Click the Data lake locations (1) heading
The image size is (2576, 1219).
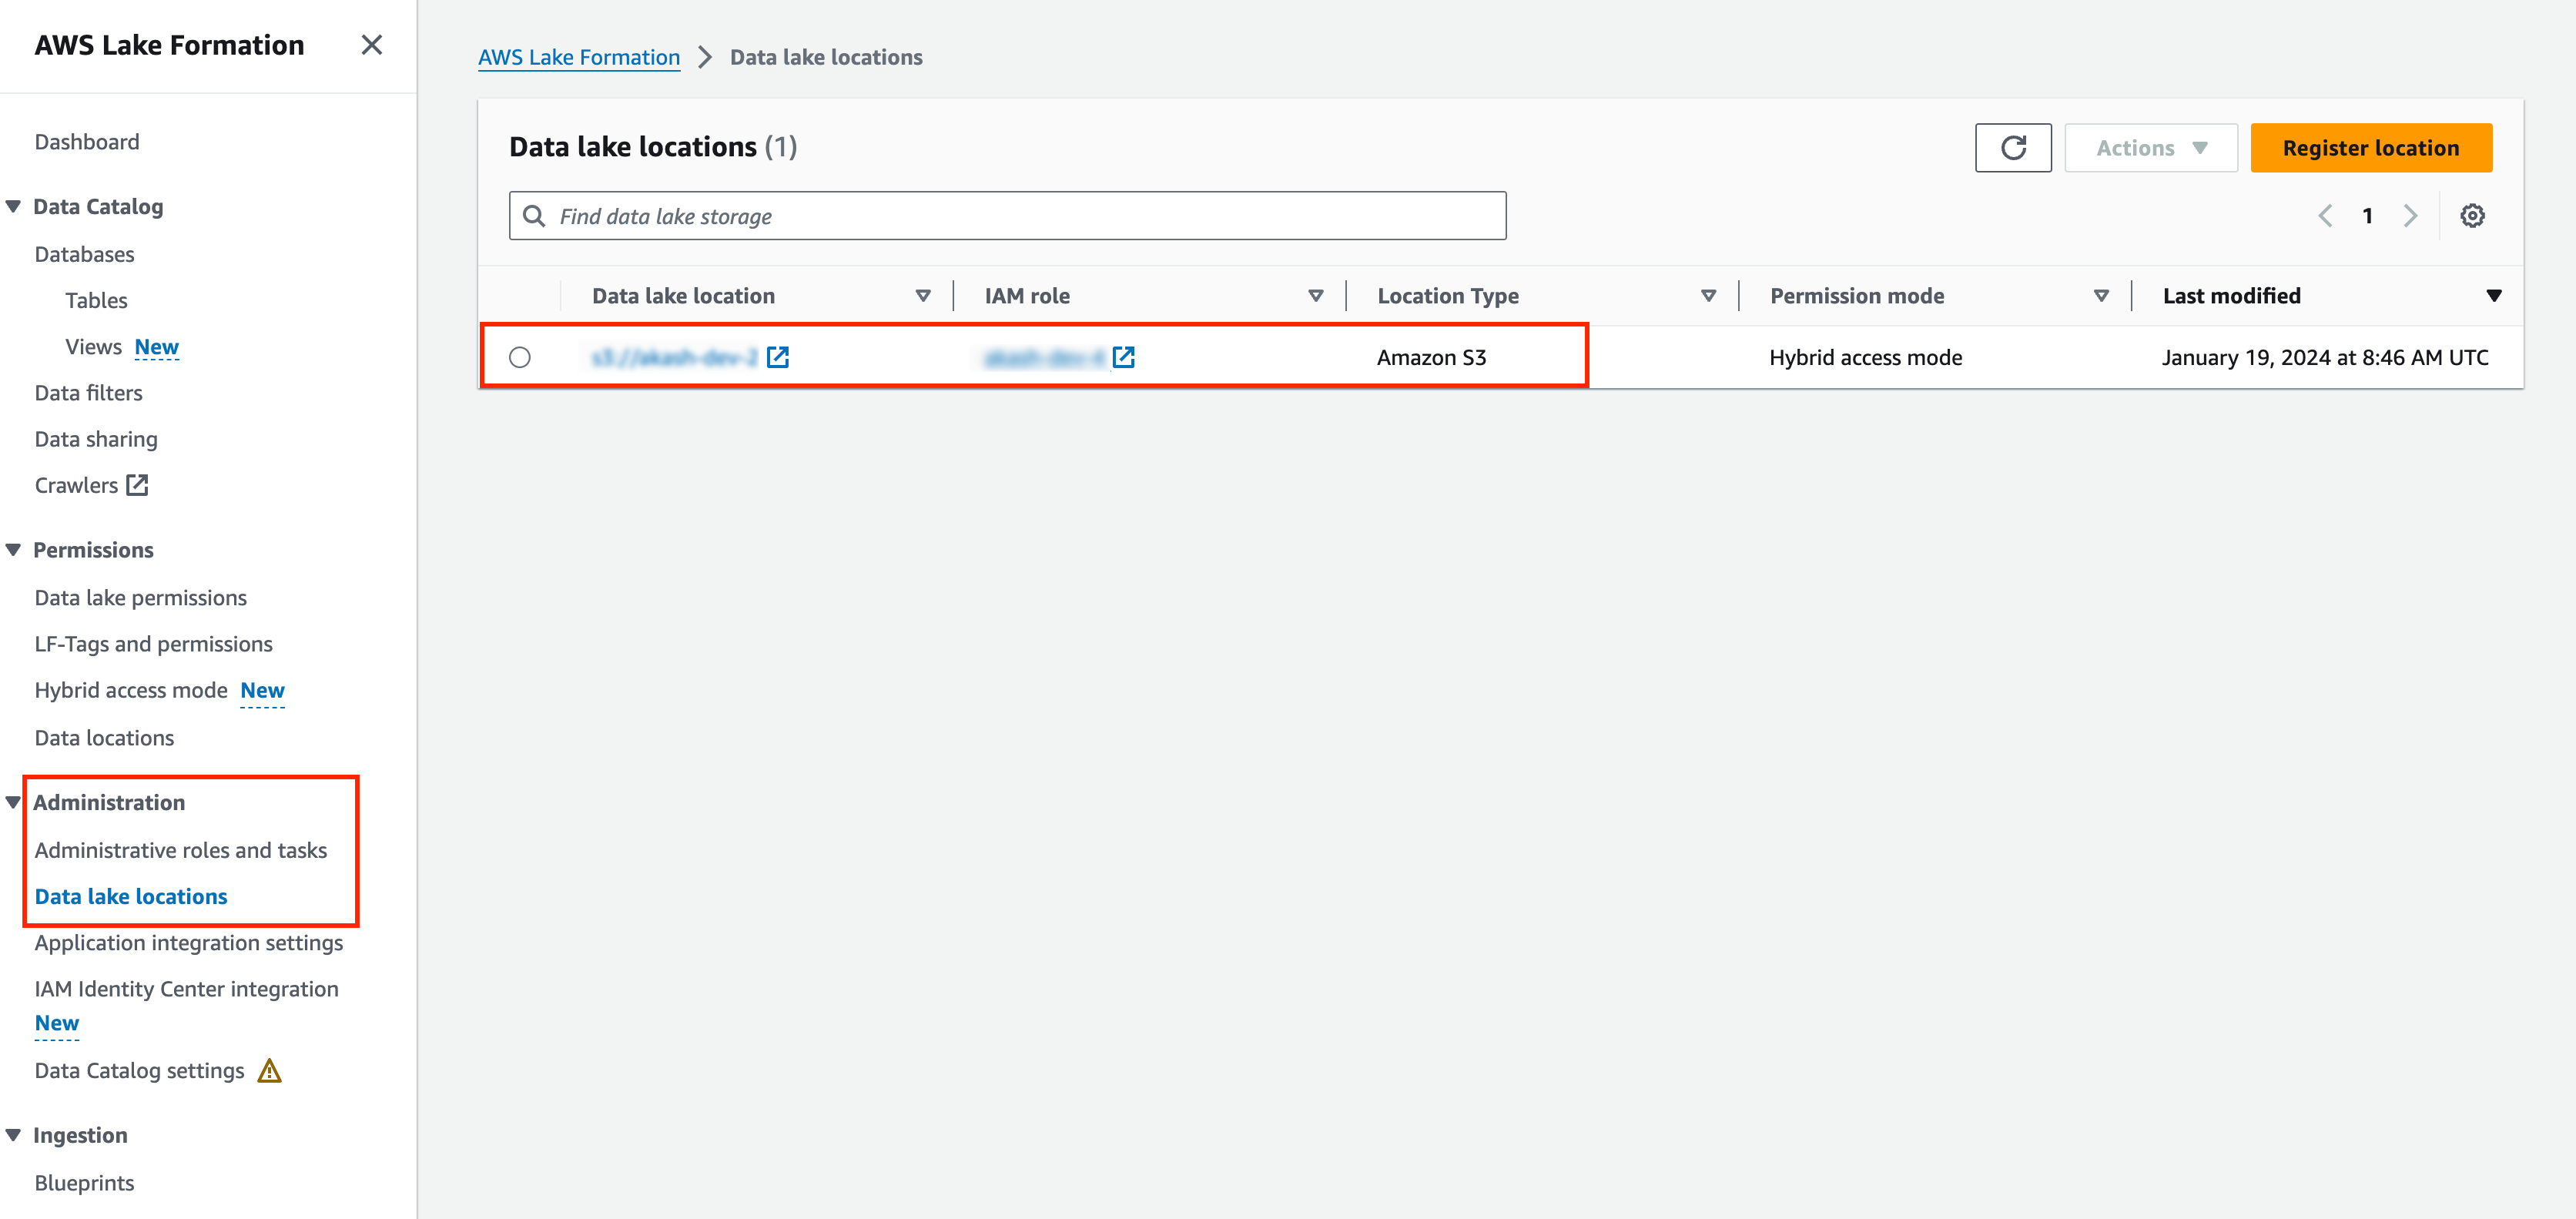[652, 147]
